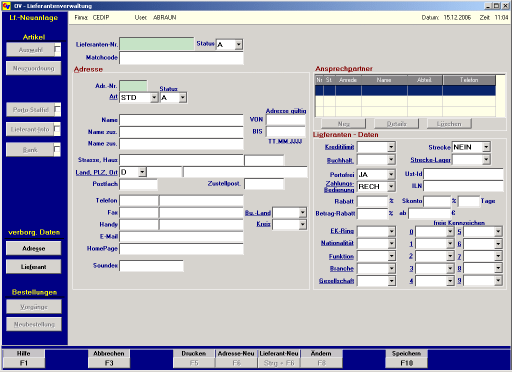512x372 pixels.
Task: Click the Adresse button under verborg. Daten
Action: (34, 248)
